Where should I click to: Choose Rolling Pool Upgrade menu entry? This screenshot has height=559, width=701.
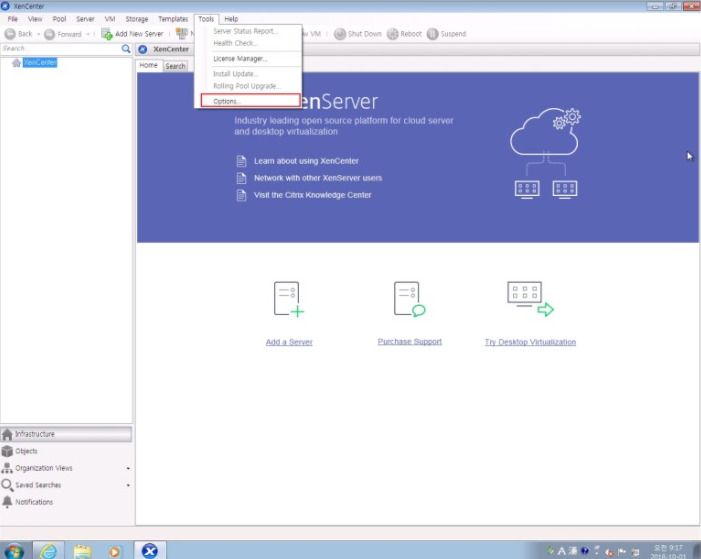248,86
